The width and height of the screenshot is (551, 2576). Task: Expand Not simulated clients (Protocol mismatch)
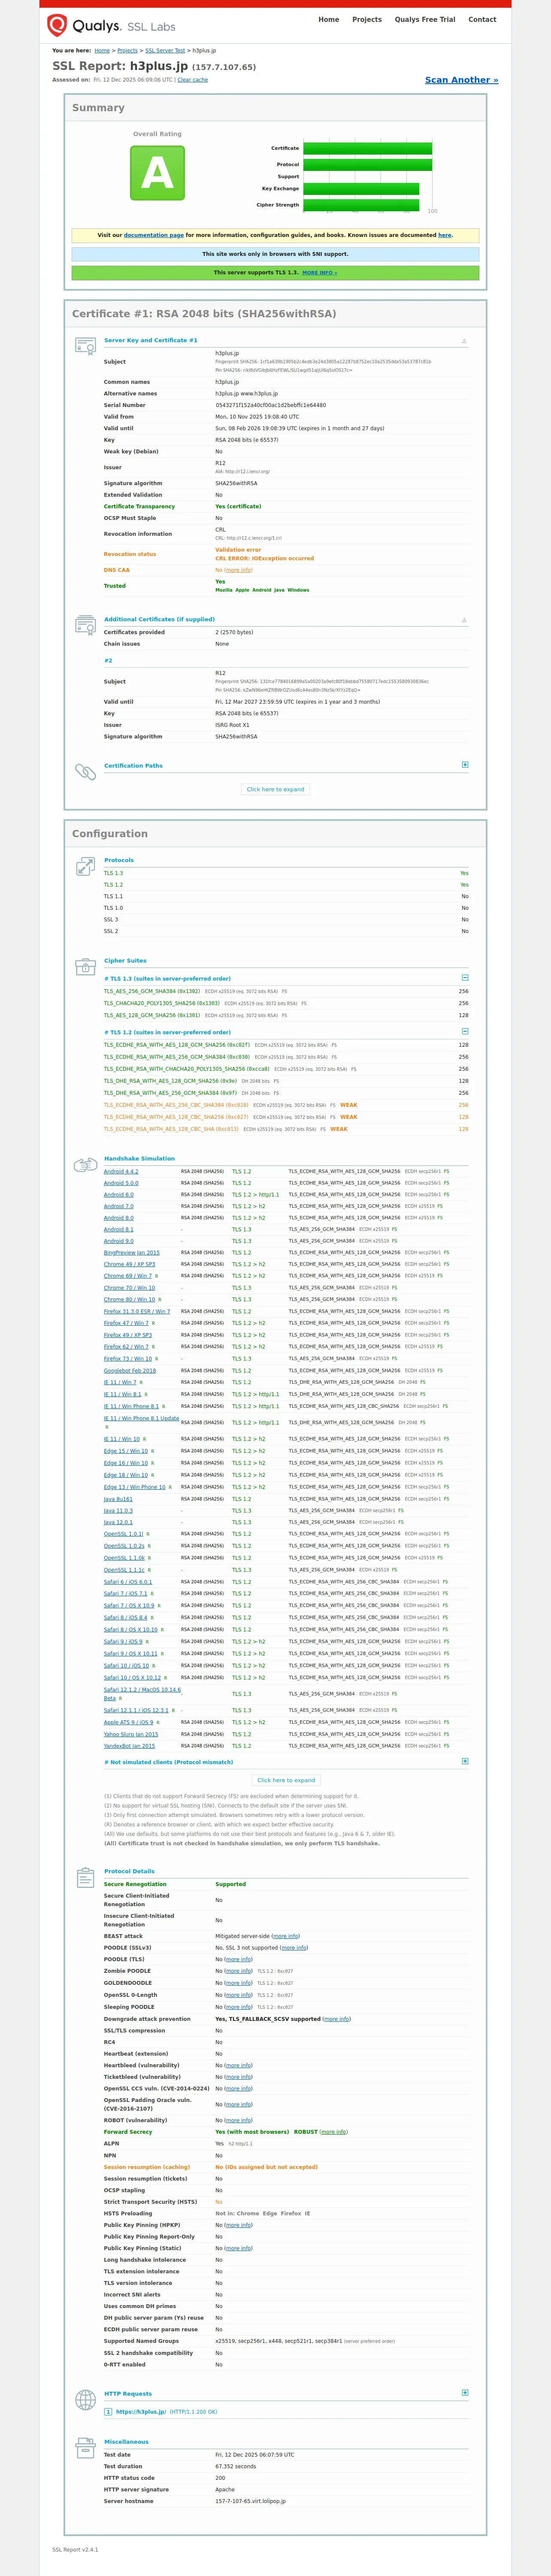(x=465, y=1761)
